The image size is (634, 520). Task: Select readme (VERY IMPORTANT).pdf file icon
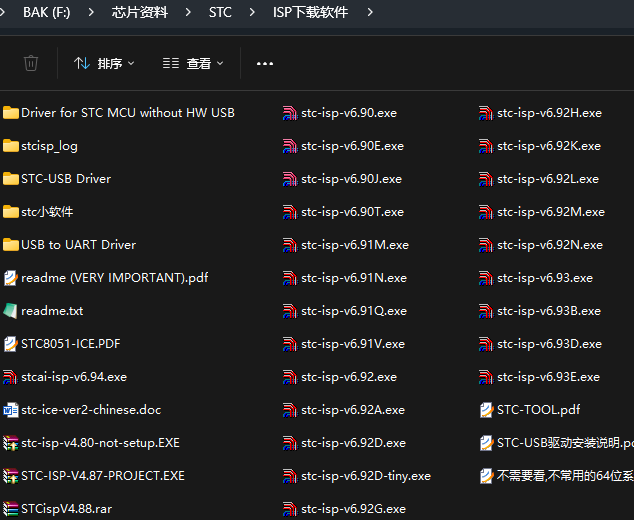click(x=11, y=278)
